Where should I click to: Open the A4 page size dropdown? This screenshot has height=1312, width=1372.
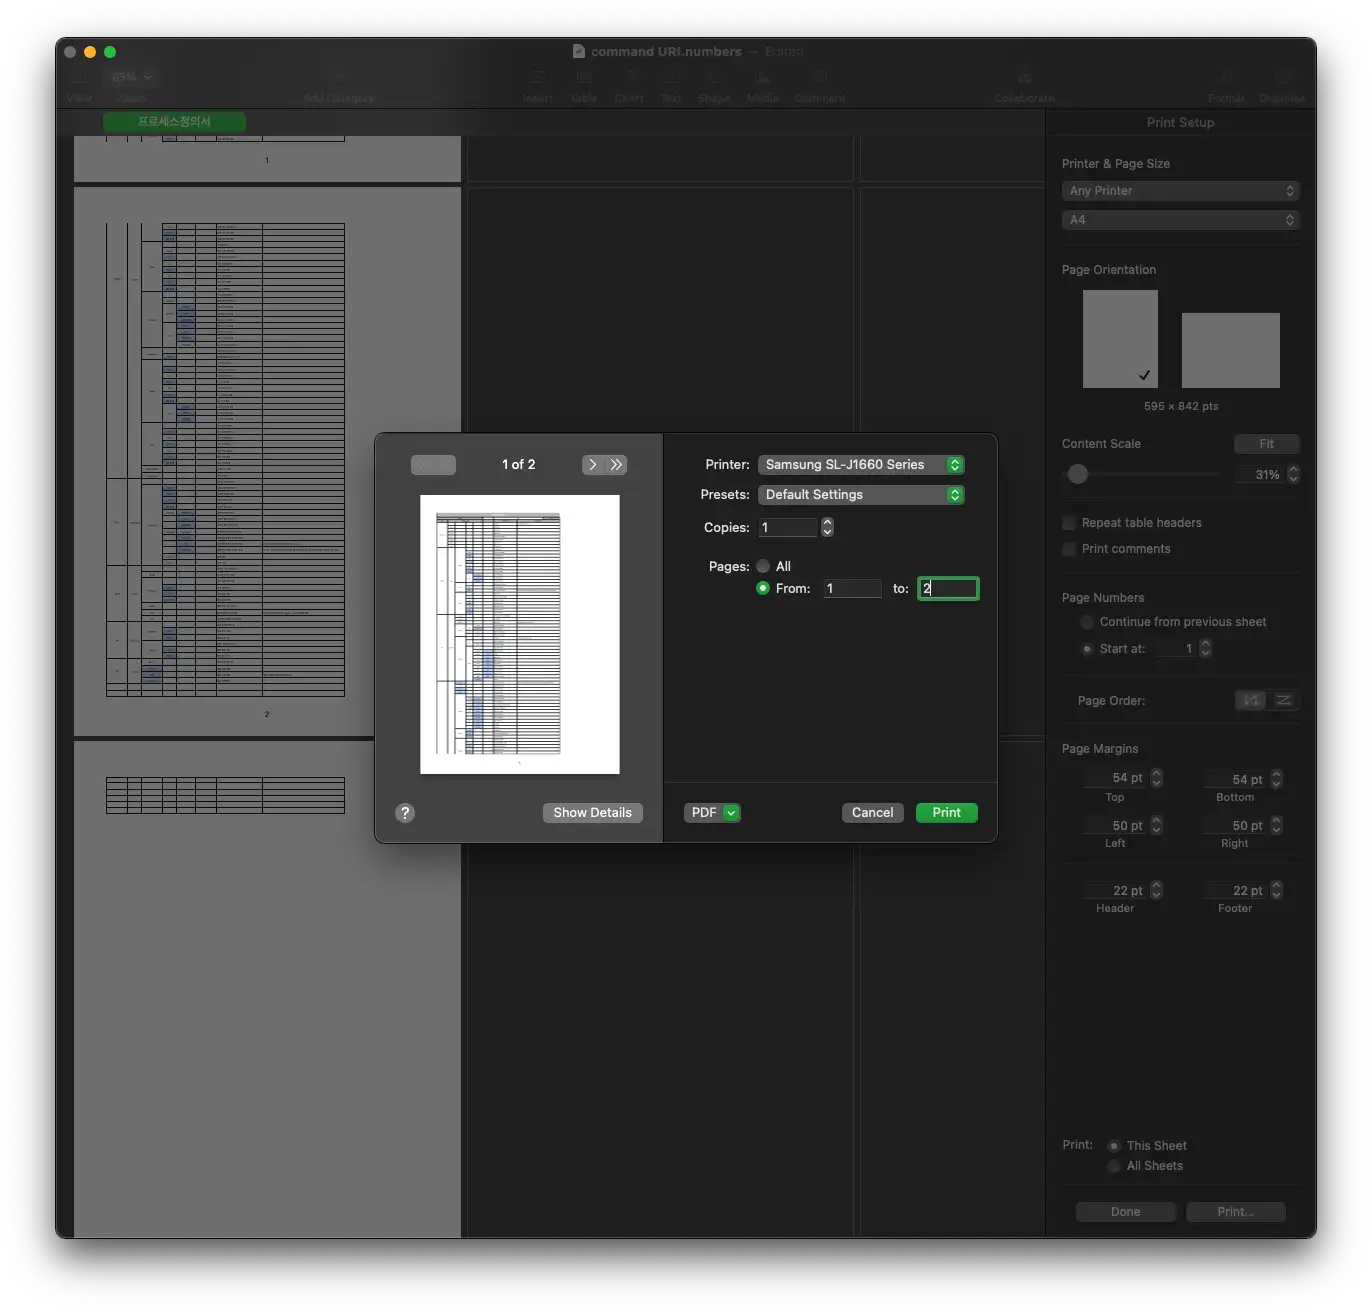1180,220
